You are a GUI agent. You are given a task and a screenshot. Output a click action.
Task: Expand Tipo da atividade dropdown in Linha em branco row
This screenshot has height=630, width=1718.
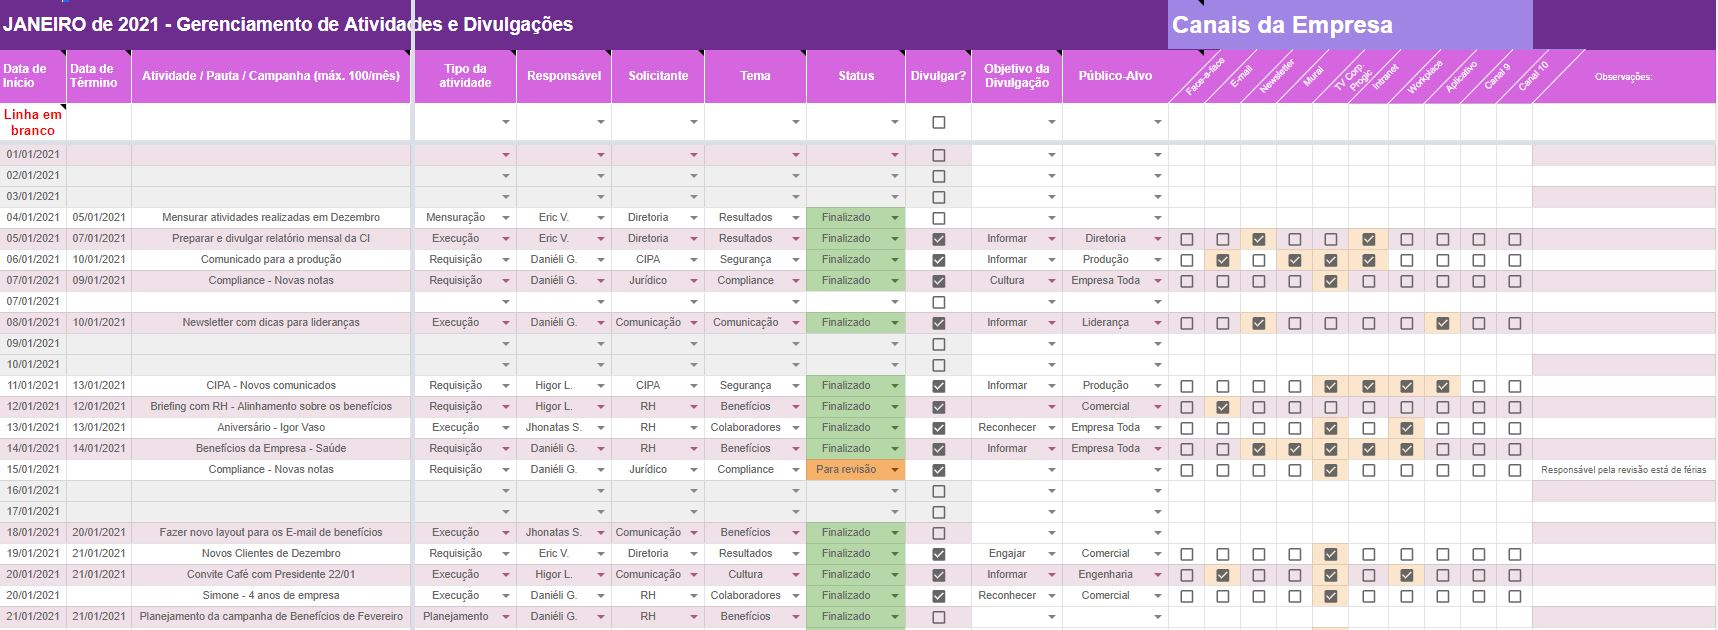[506, 122]
